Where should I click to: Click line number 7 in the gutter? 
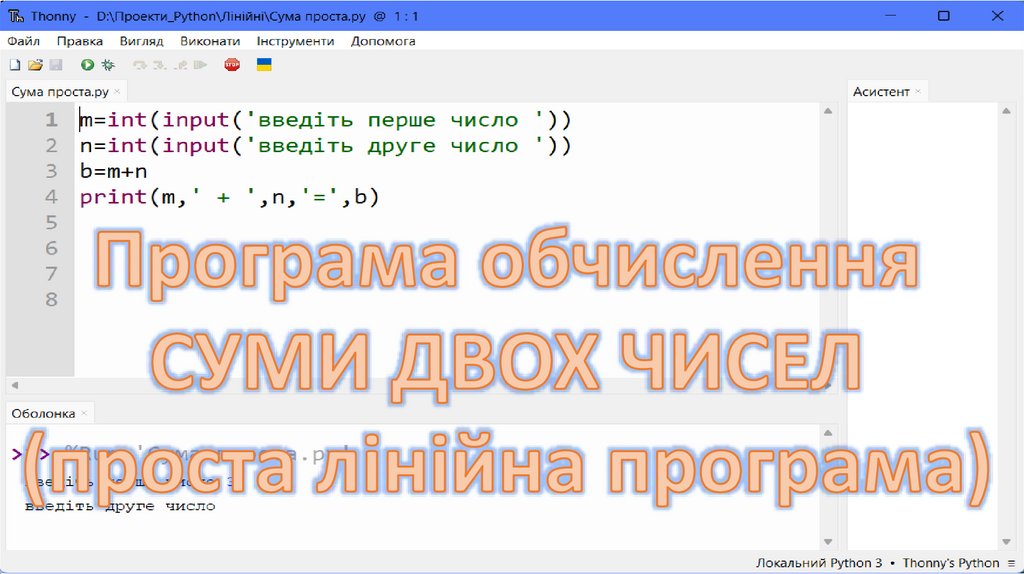(52, 274)
